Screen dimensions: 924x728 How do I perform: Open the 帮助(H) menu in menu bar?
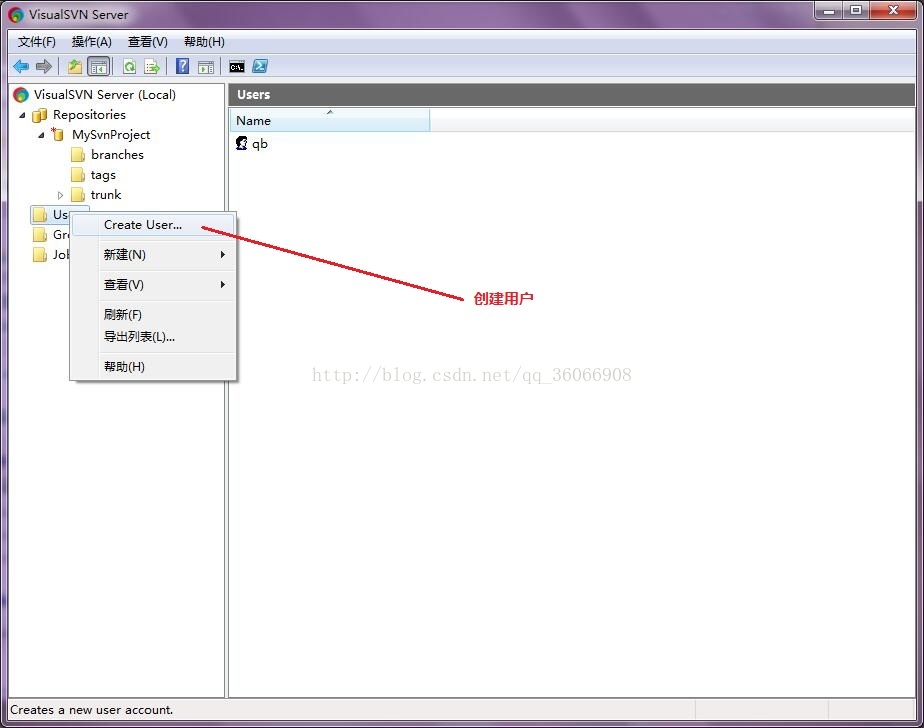pos(204,42)
